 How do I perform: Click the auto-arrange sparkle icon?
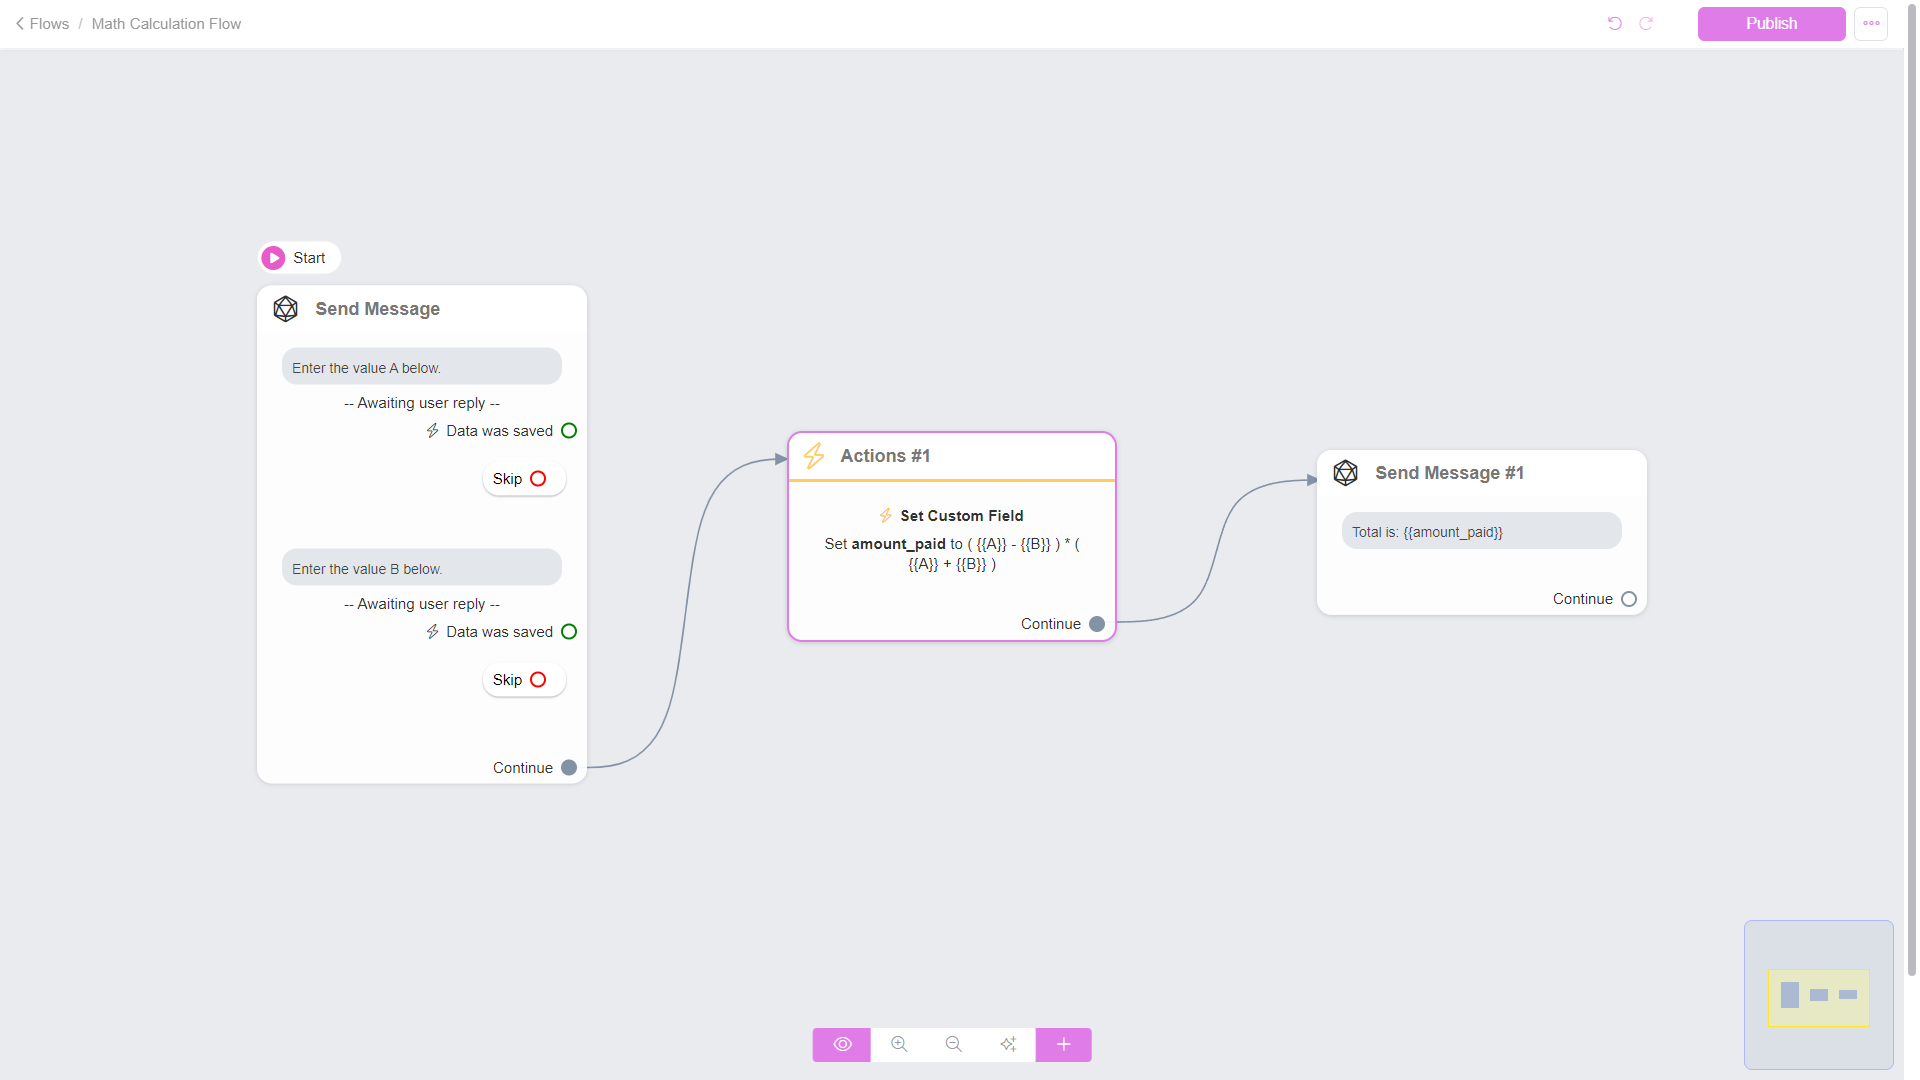(1008, 1044)
